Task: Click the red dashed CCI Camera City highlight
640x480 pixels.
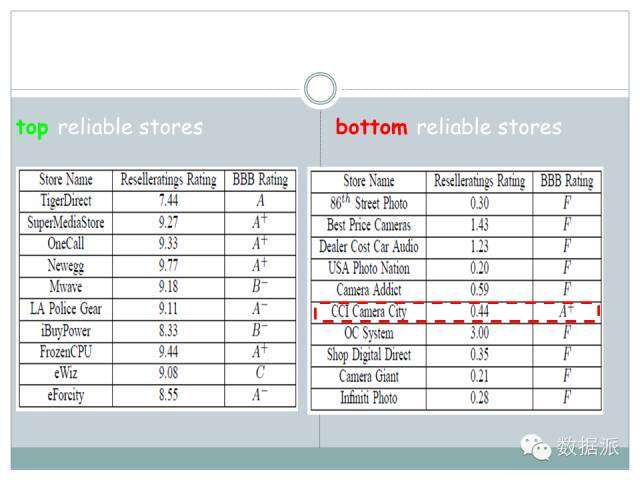Action: coord(456,312)
